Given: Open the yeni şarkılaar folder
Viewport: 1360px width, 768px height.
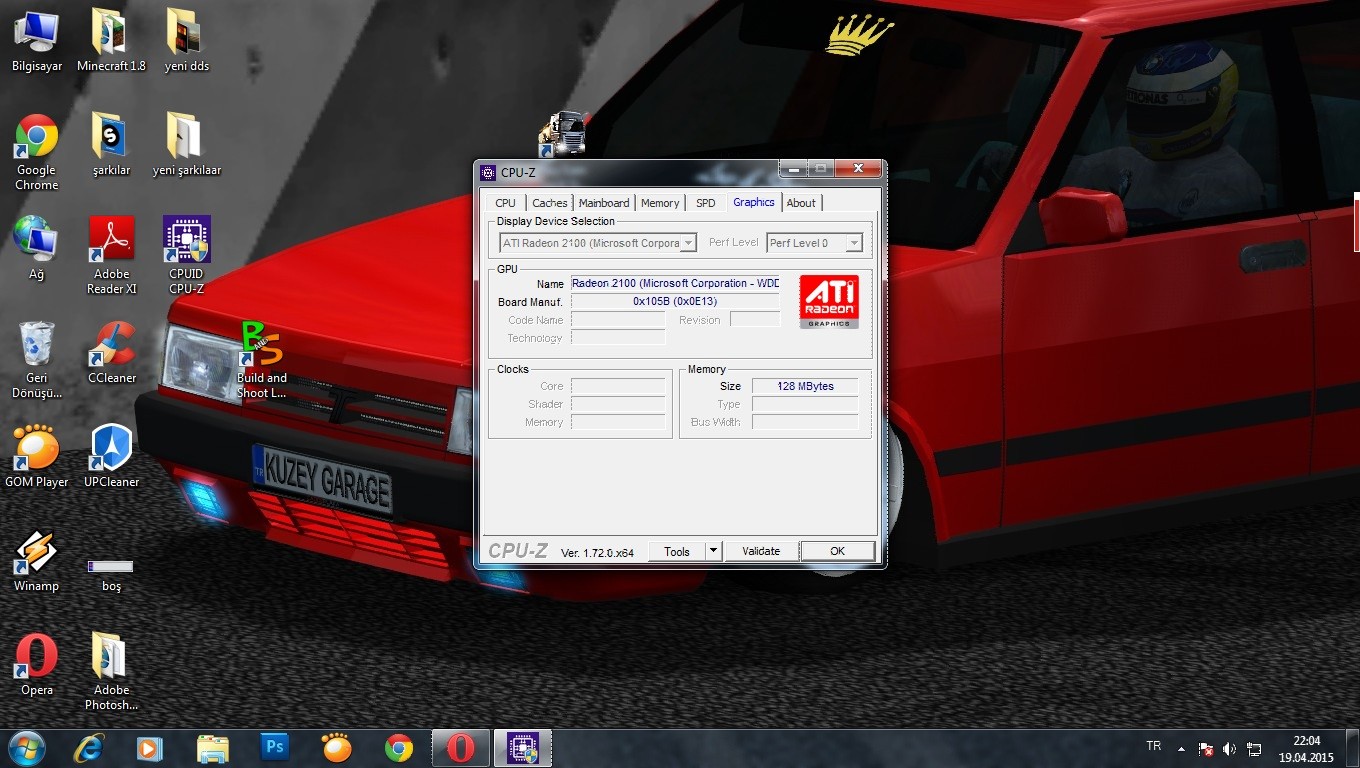Looking at the screenshot, I should 186,144.
